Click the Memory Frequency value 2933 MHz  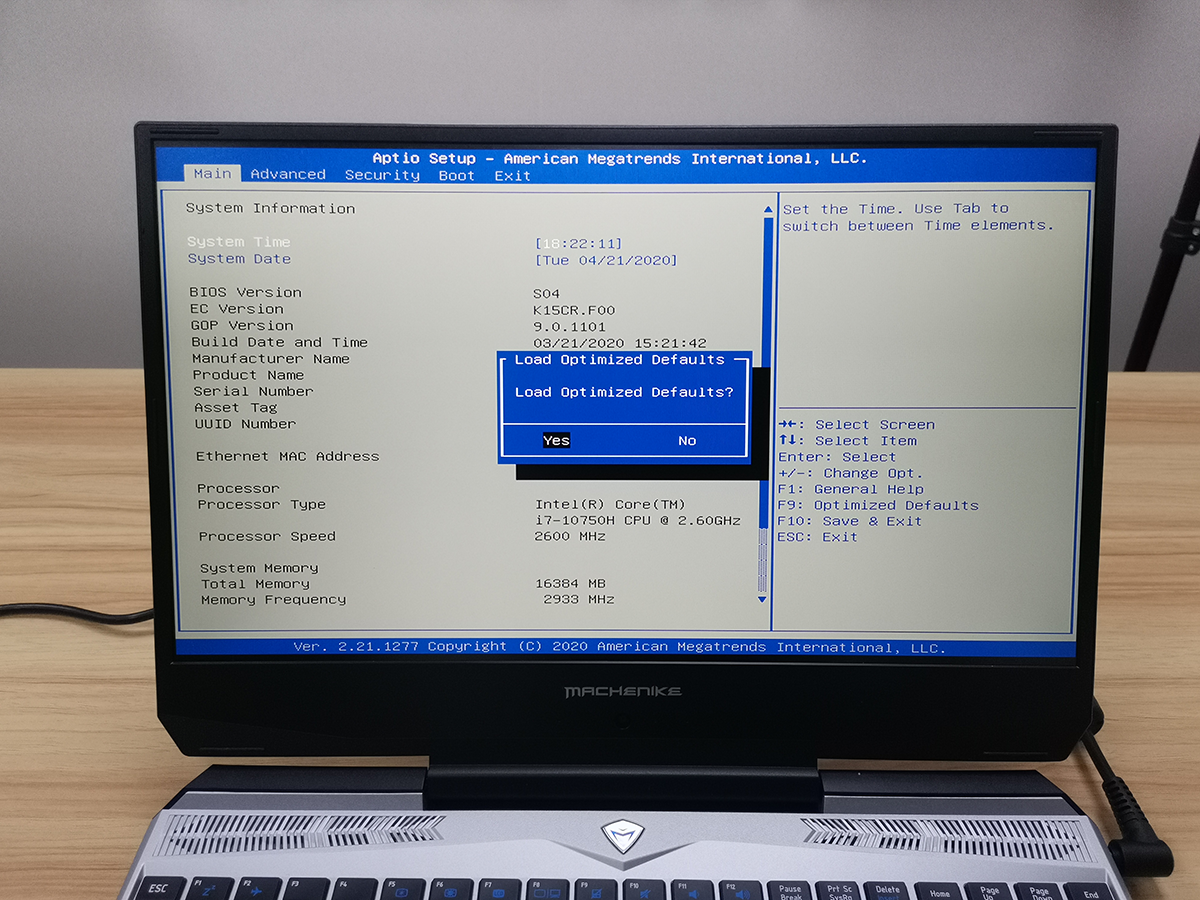pos(579,599)
